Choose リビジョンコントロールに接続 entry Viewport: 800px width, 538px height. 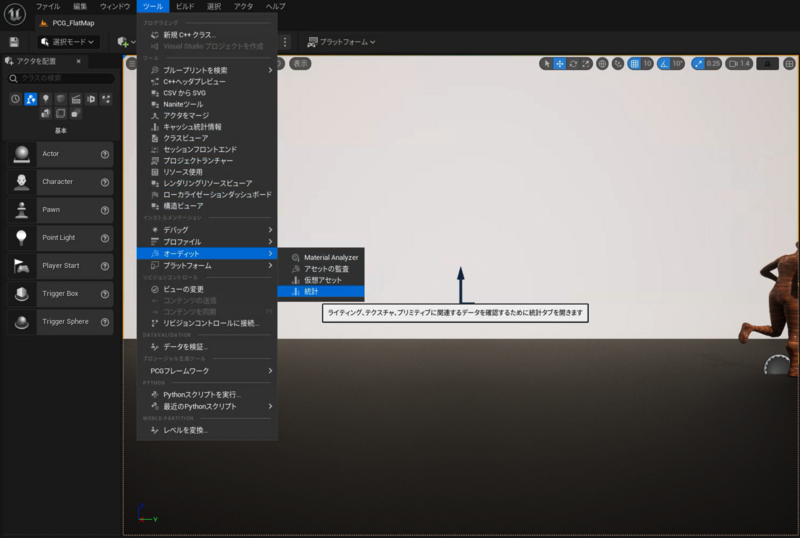207,323
